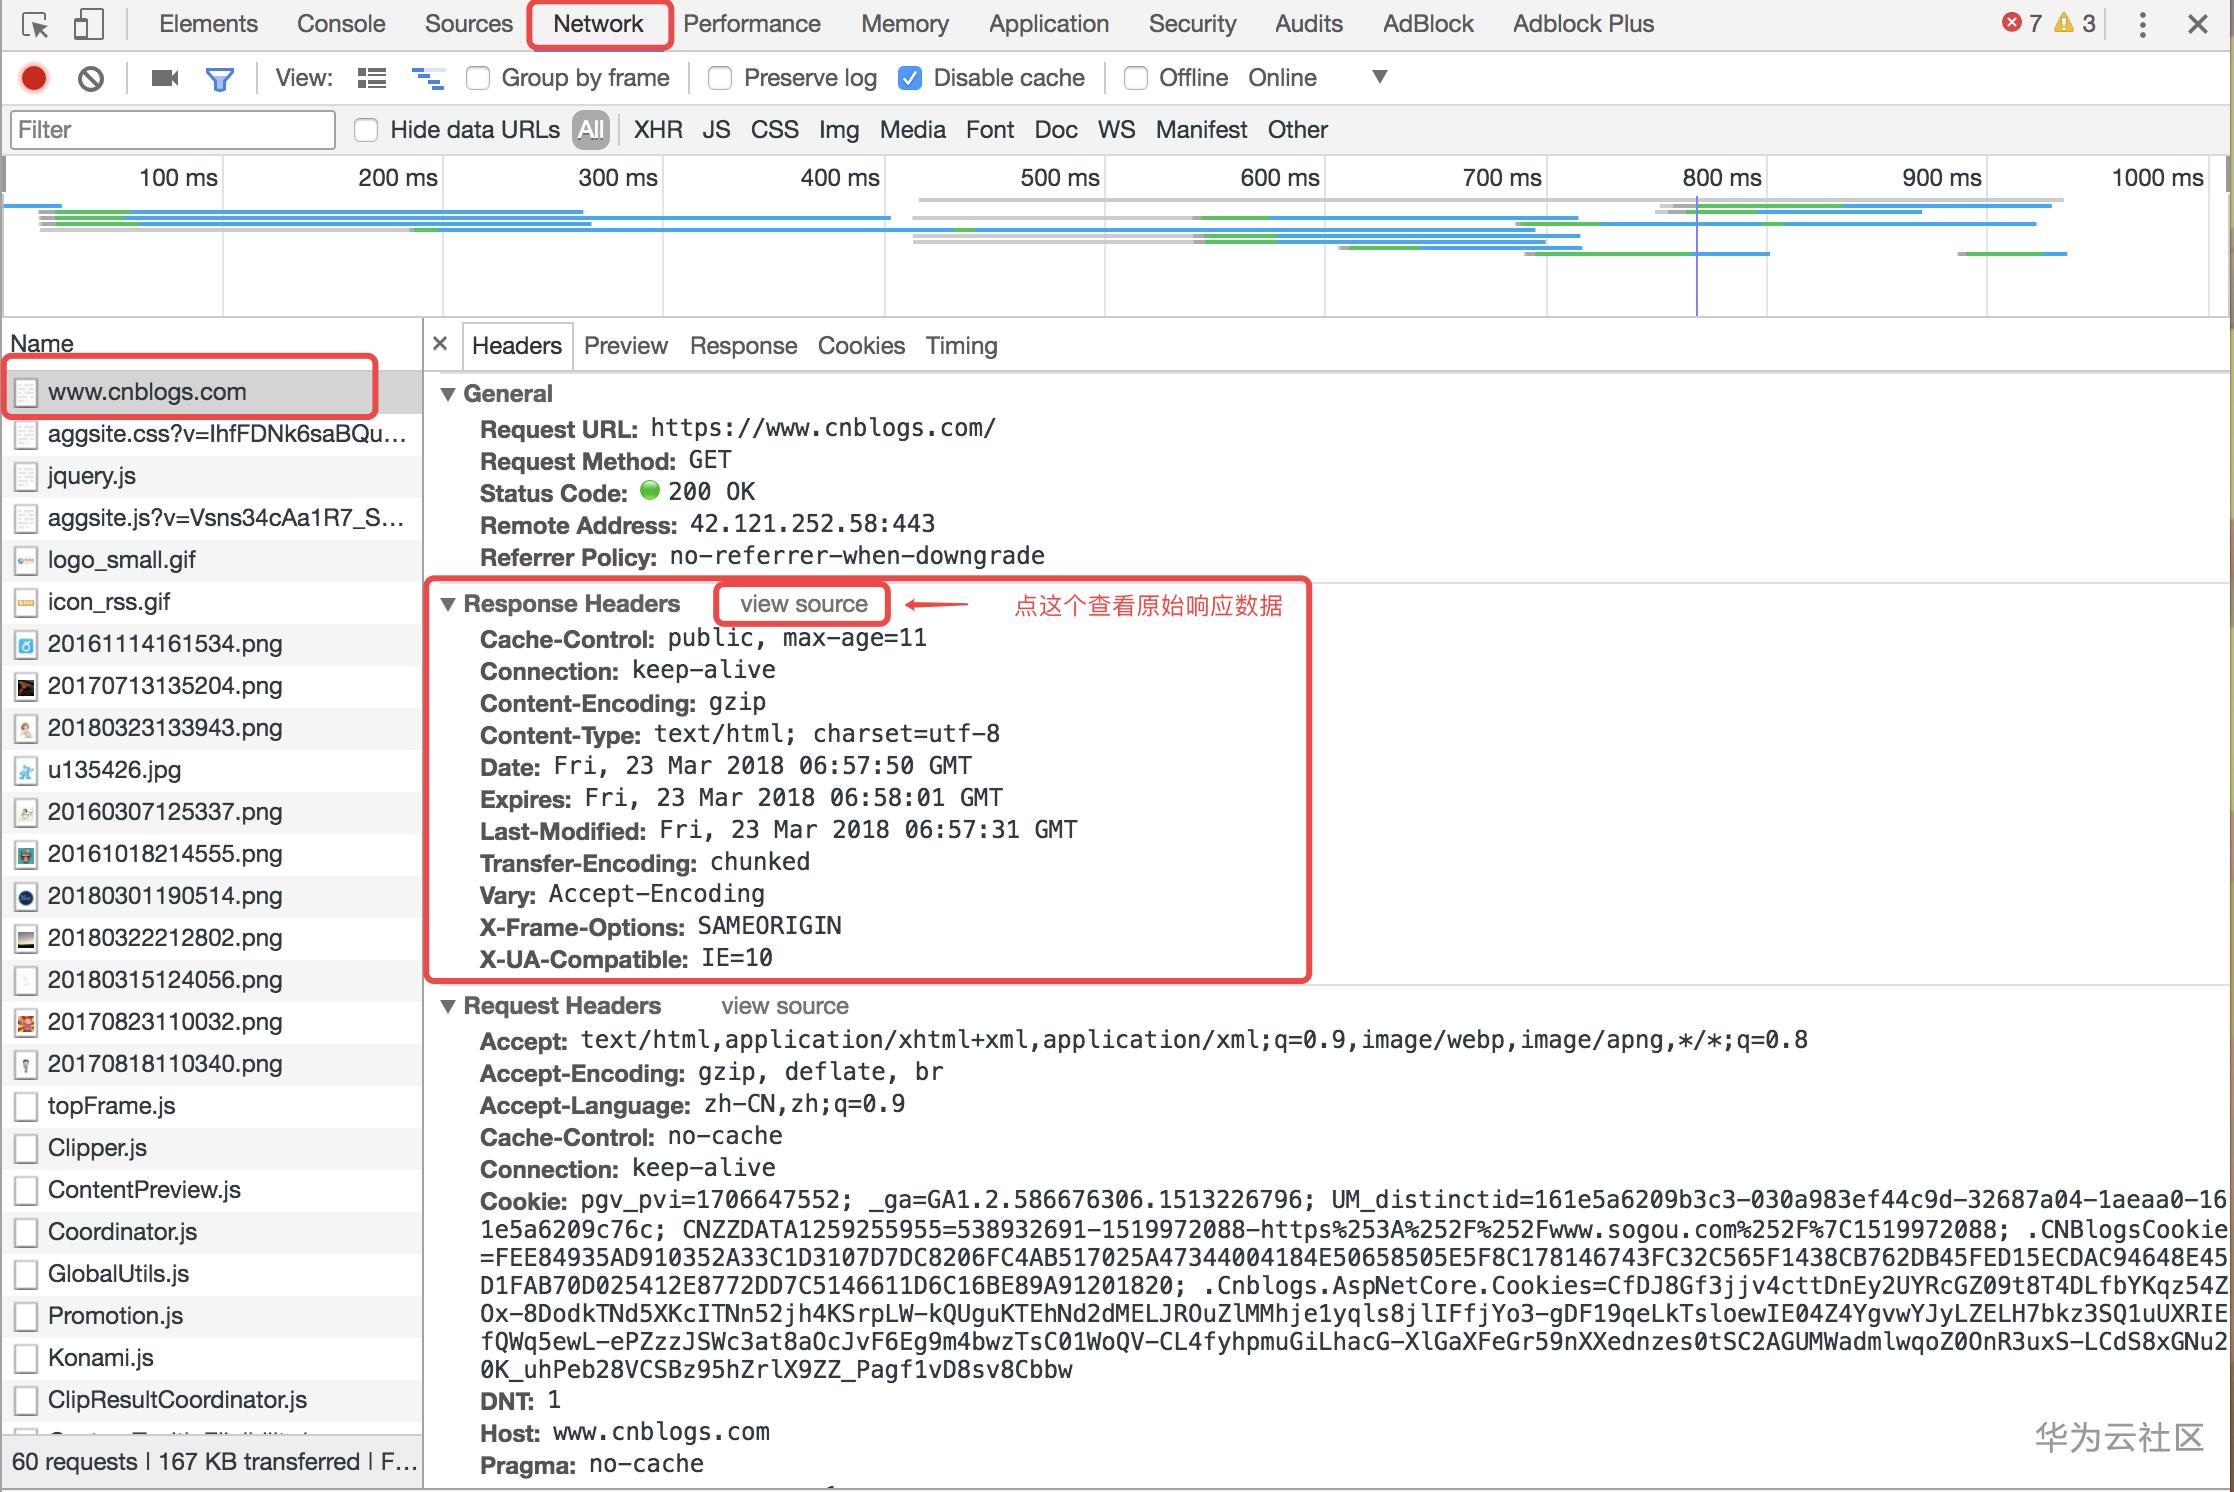Click the inspect element cursor icon

click(35, 25)
